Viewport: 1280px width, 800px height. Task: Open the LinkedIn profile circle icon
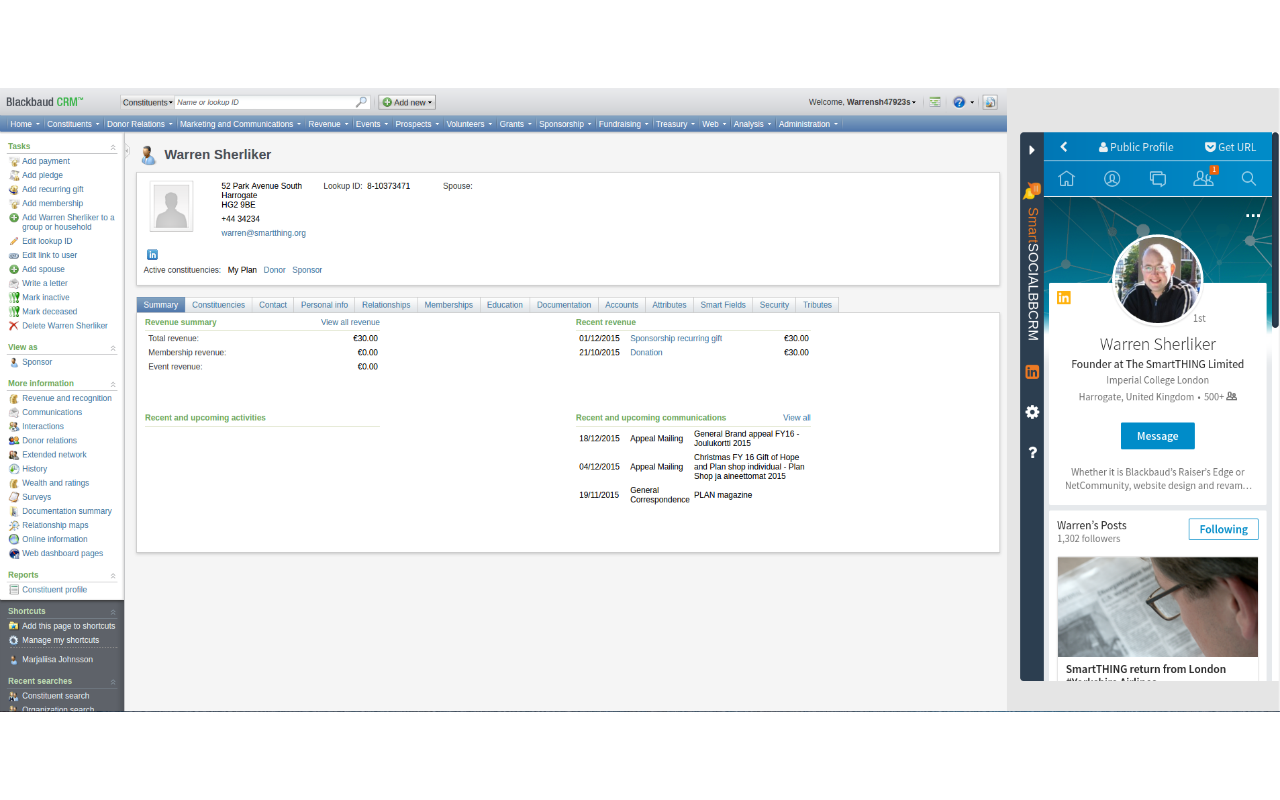coord(1112,179)
